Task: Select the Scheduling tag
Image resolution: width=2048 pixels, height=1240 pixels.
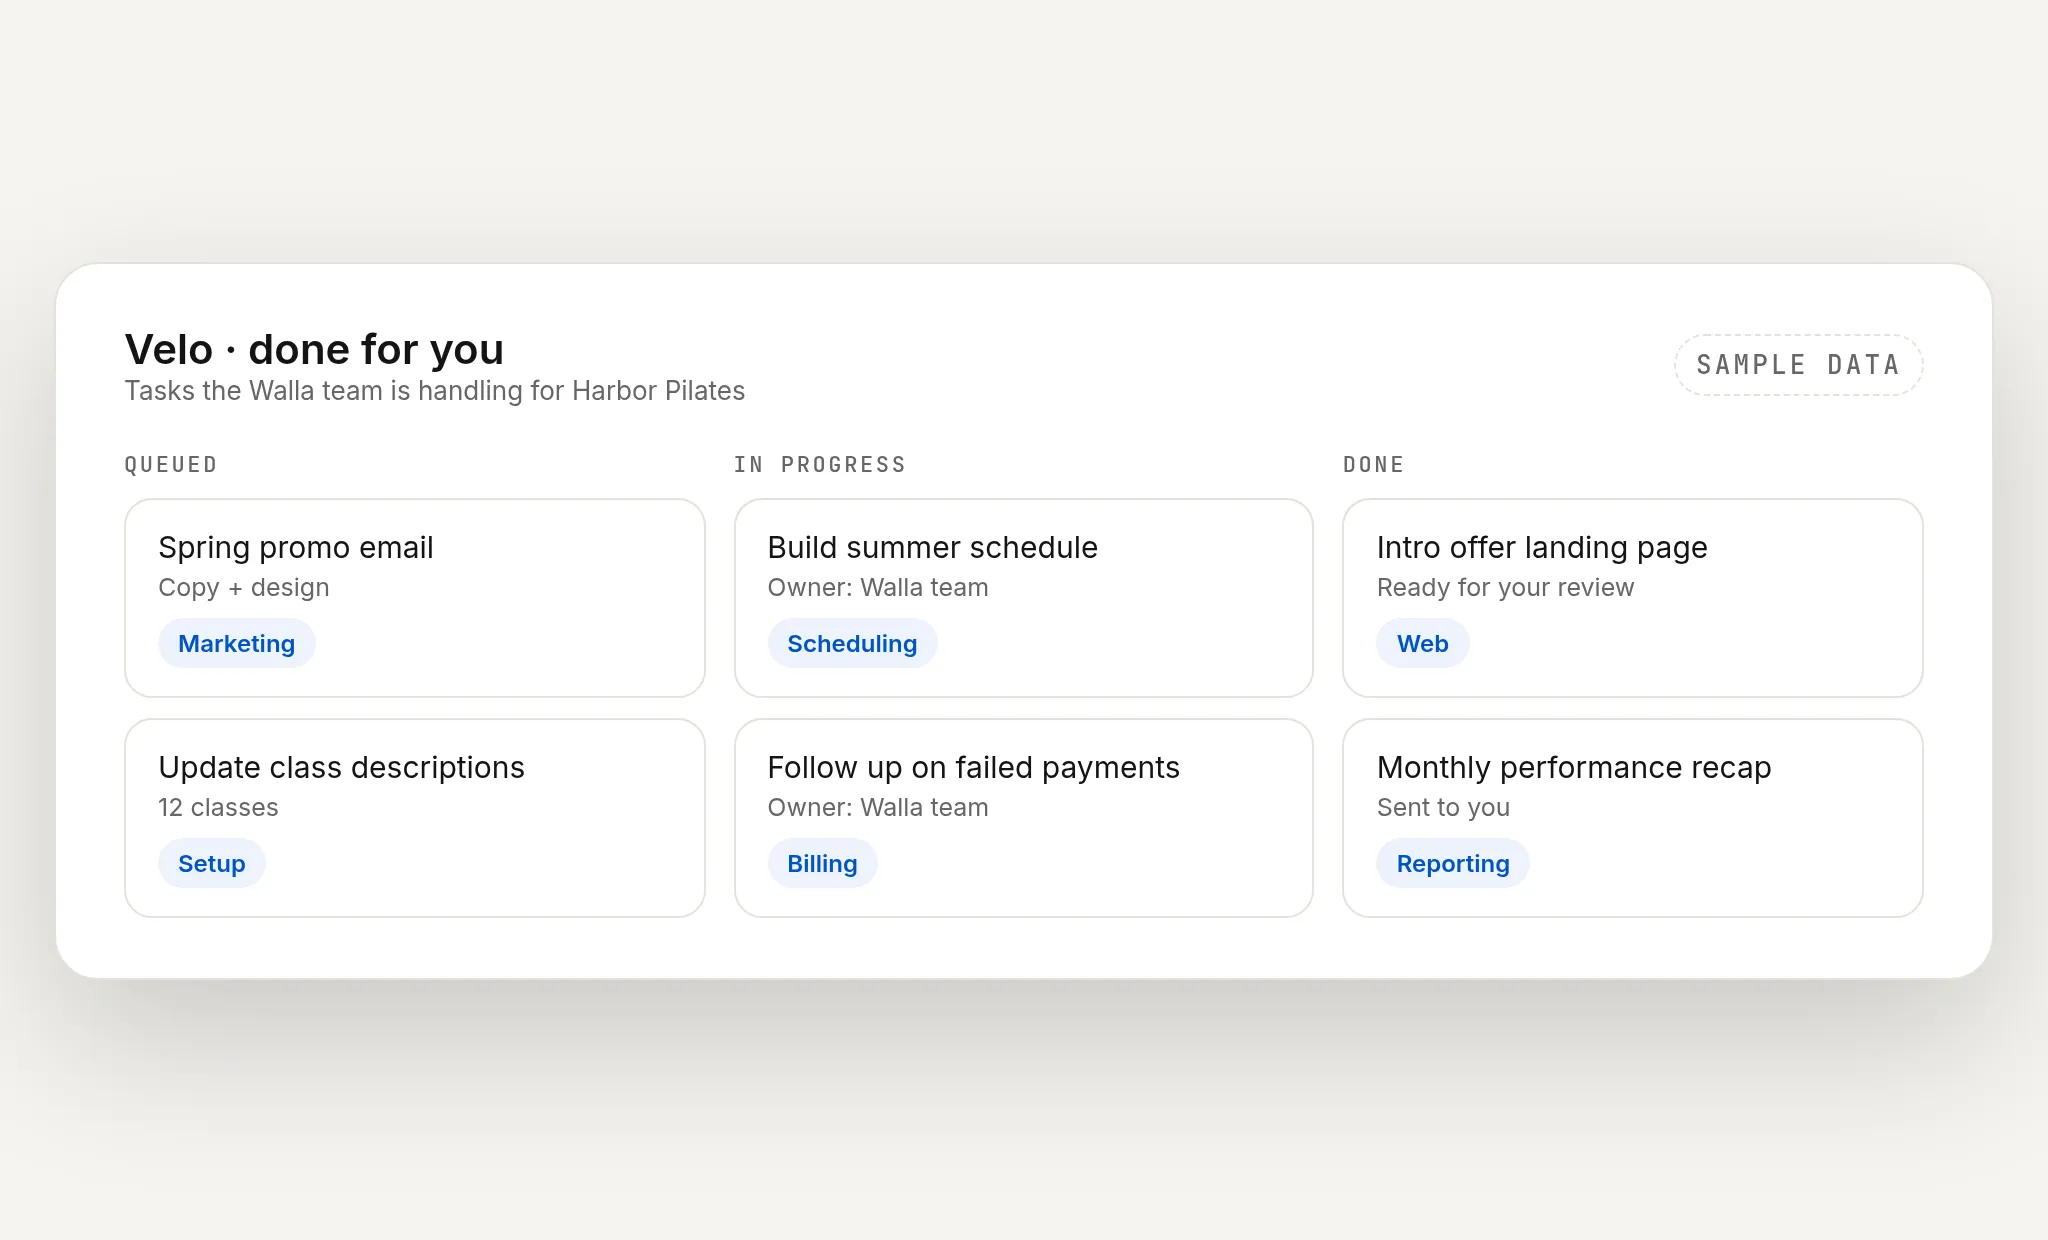Action: (x=852, y=643)
